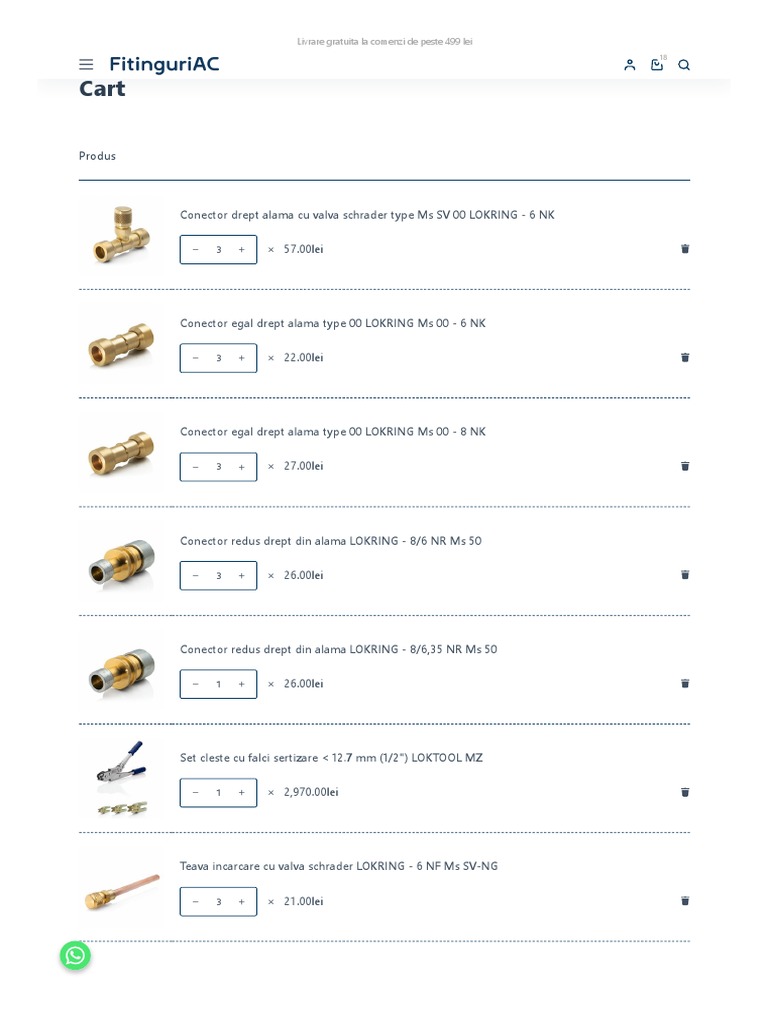This screenshot has height=1024, width=768.
Task: Remove Teava incarcare LOKRING item from cart
Action: tap(685, 901)
